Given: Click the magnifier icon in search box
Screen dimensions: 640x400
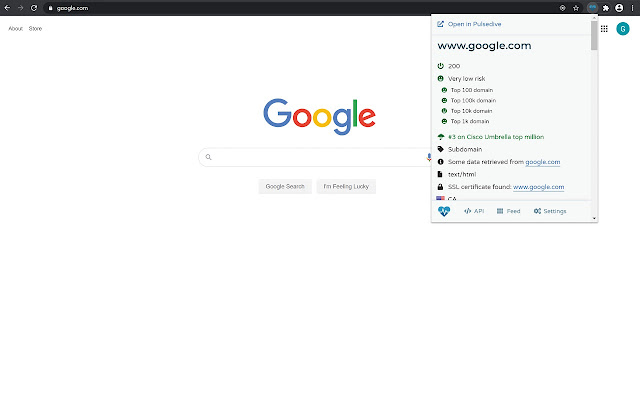Looking at the screenshot, I should (209, 157).
